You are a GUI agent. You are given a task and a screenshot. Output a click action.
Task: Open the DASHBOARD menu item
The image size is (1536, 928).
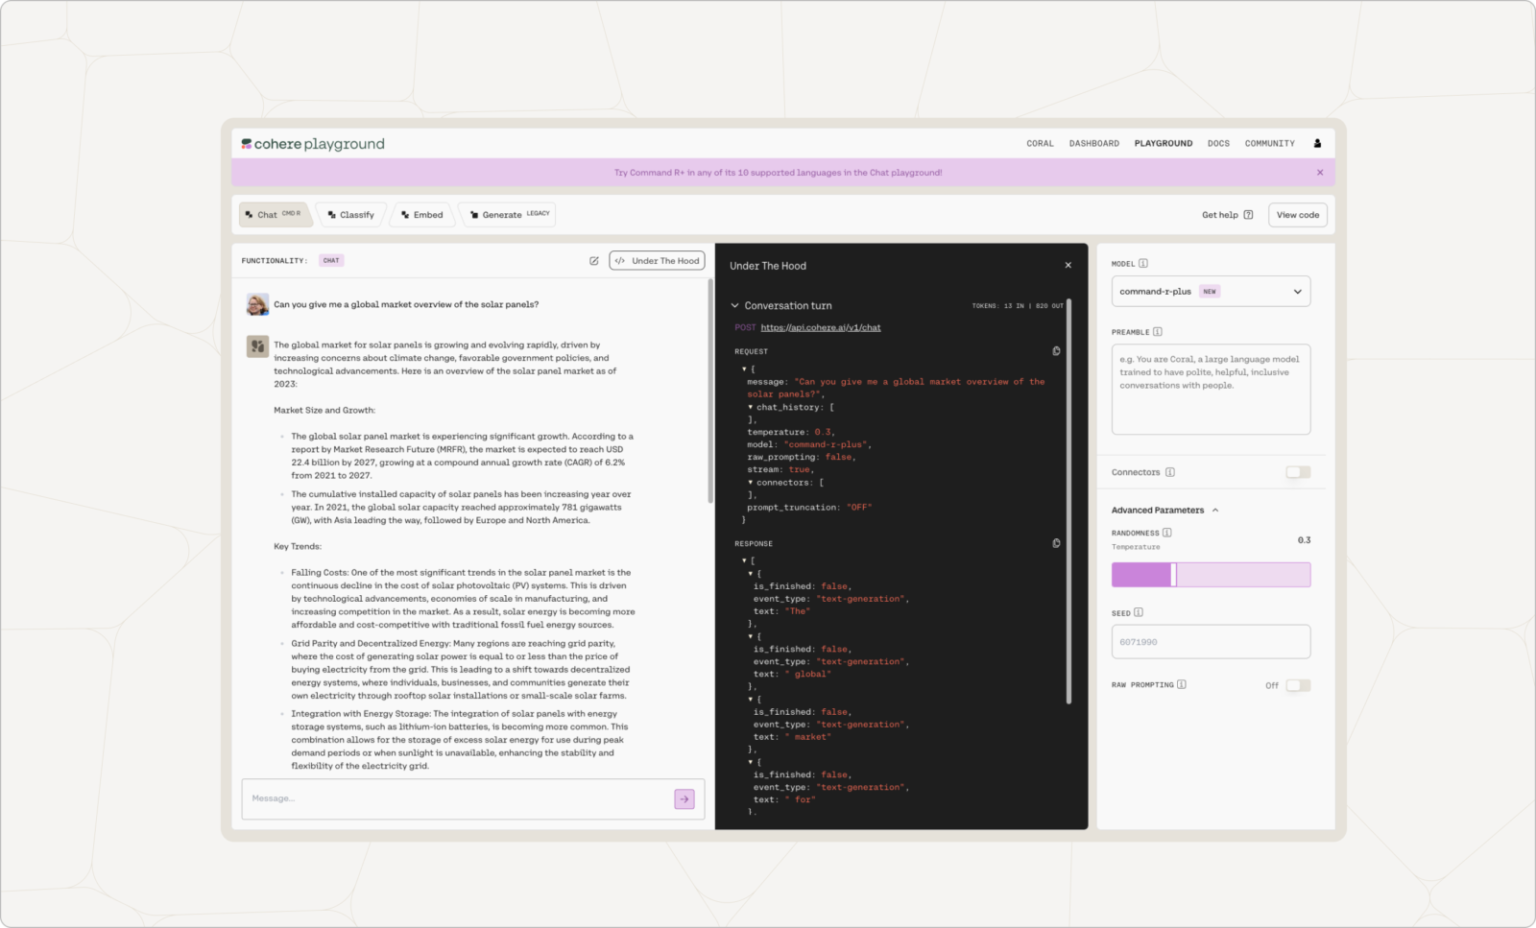(1094, 143)
